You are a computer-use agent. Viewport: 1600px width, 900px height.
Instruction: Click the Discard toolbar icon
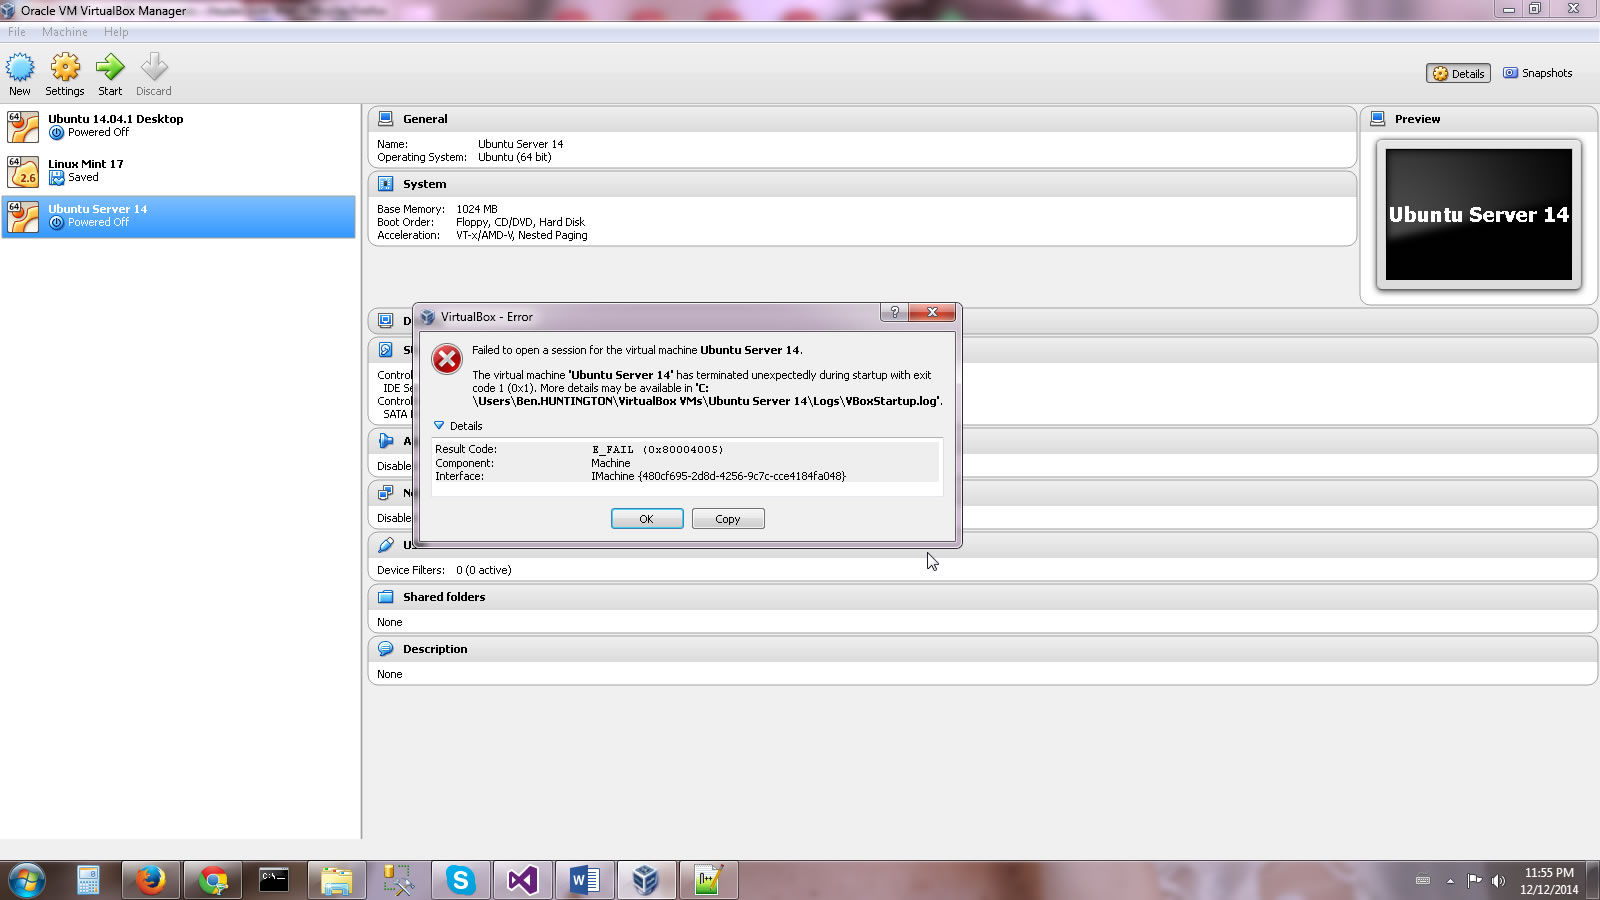[154, 68]
